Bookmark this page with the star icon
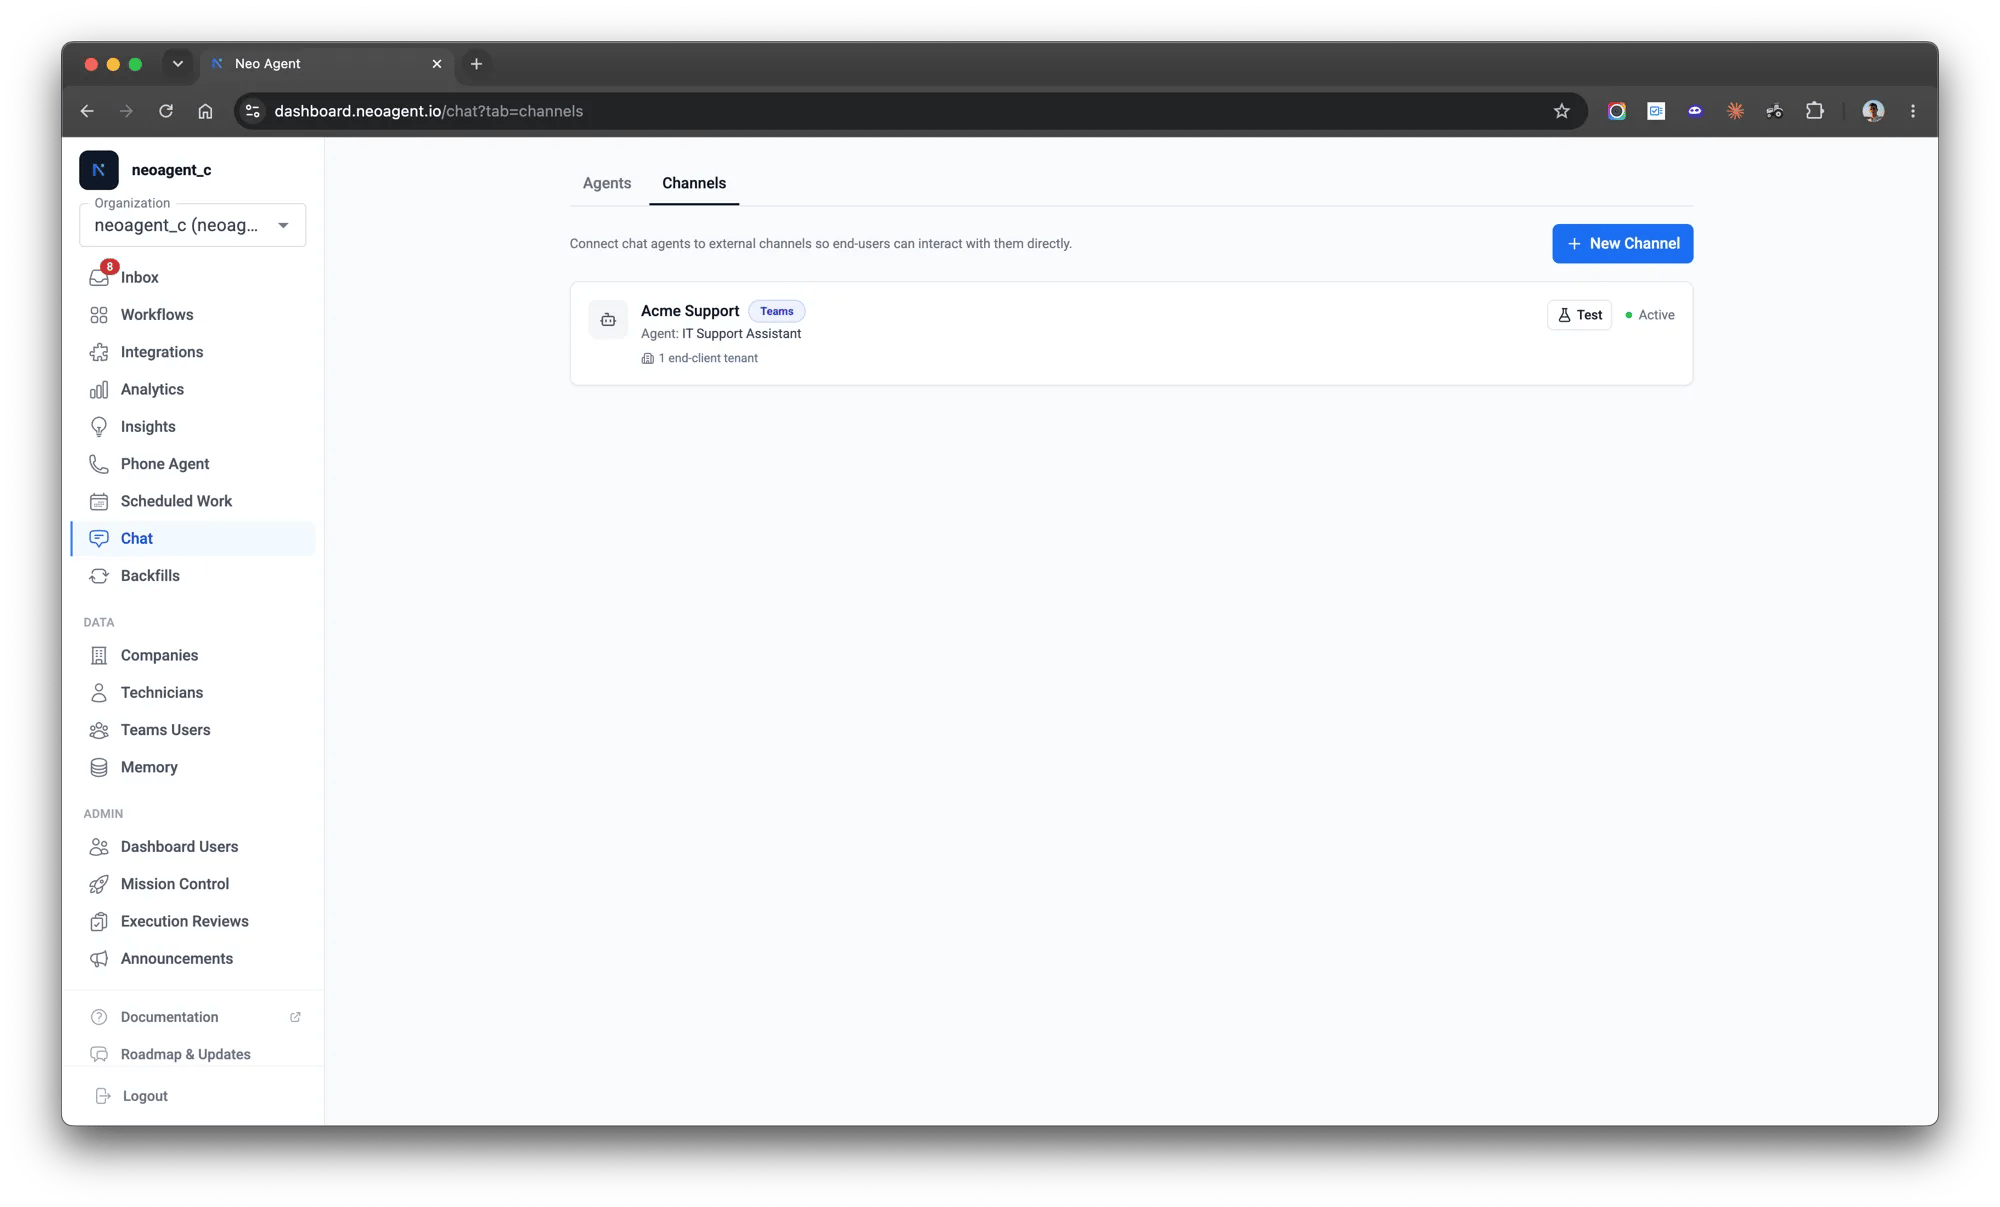Image resolution: width=2000 pixels, height=1207 pixels. [1562, 111]
